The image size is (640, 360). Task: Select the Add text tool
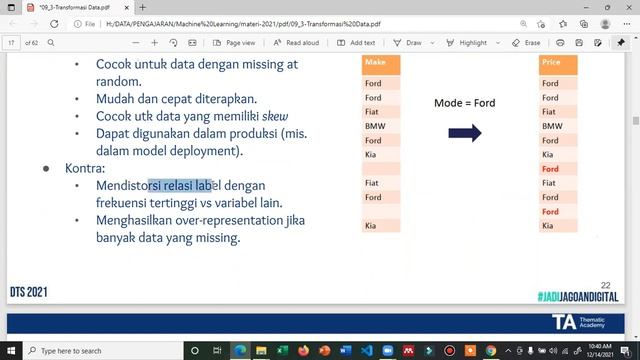click(x=356, y=42)
